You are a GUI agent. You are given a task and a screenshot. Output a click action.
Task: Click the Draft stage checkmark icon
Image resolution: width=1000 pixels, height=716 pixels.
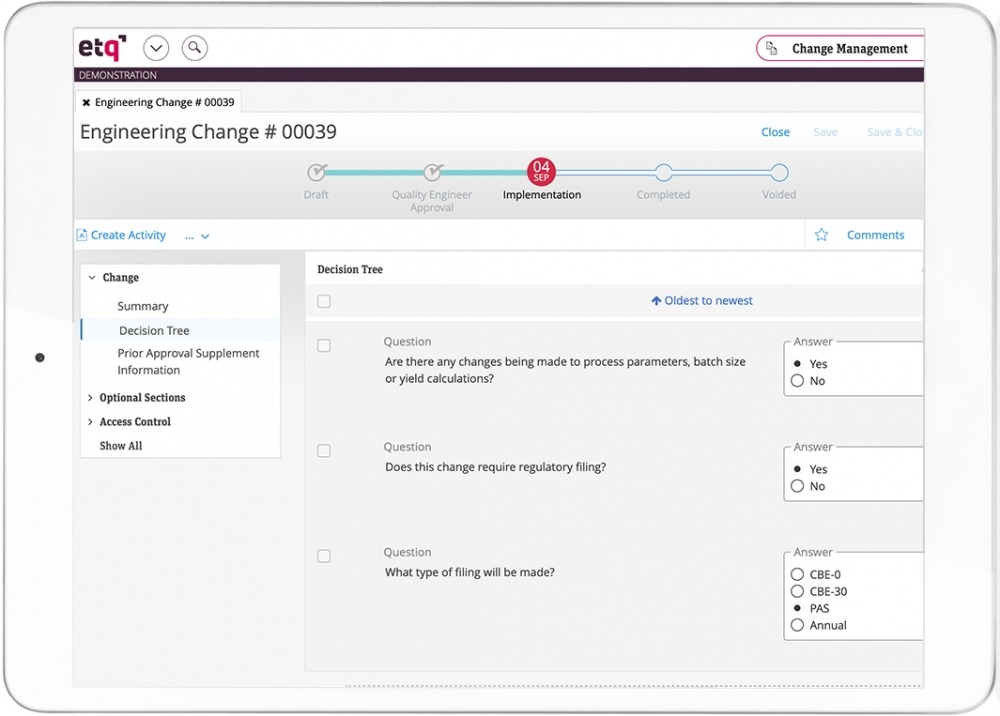pyautogui.click(x=316, y=171)
